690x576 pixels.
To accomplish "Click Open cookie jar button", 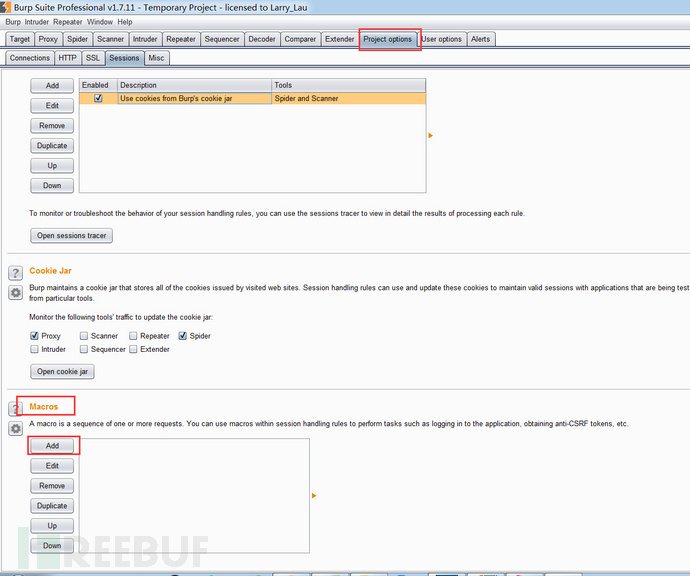I will coord(62,371).
